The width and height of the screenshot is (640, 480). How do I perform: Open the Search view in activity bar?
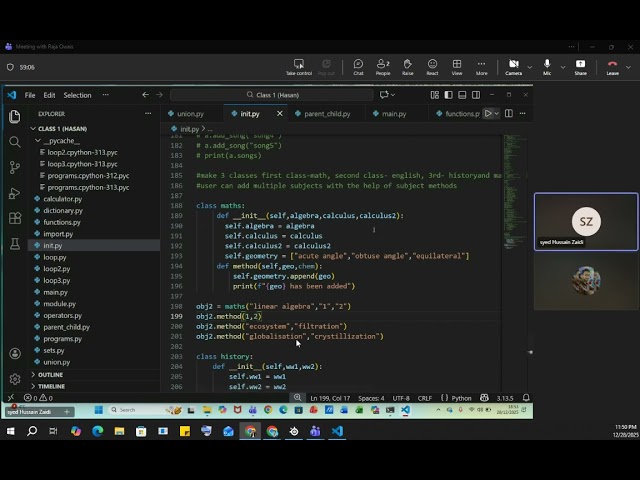[14, 142]
